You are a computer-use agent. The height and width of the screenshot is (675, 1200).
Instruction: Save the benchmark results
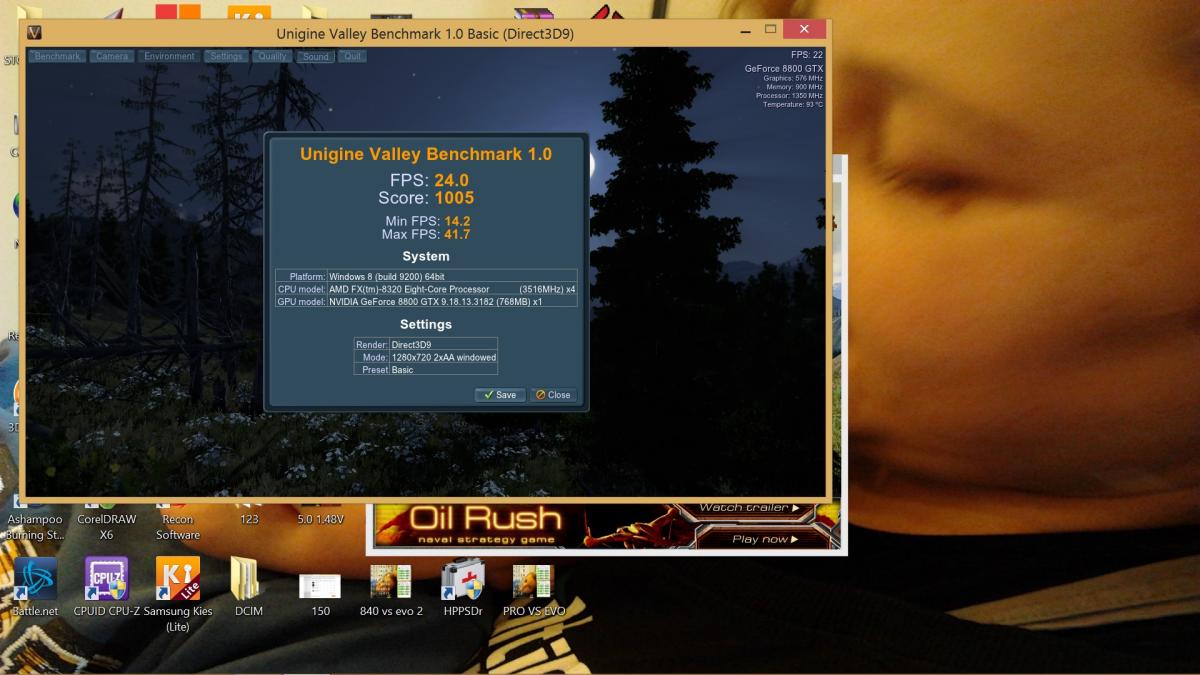pyautogui.click(x=500, y=395)
